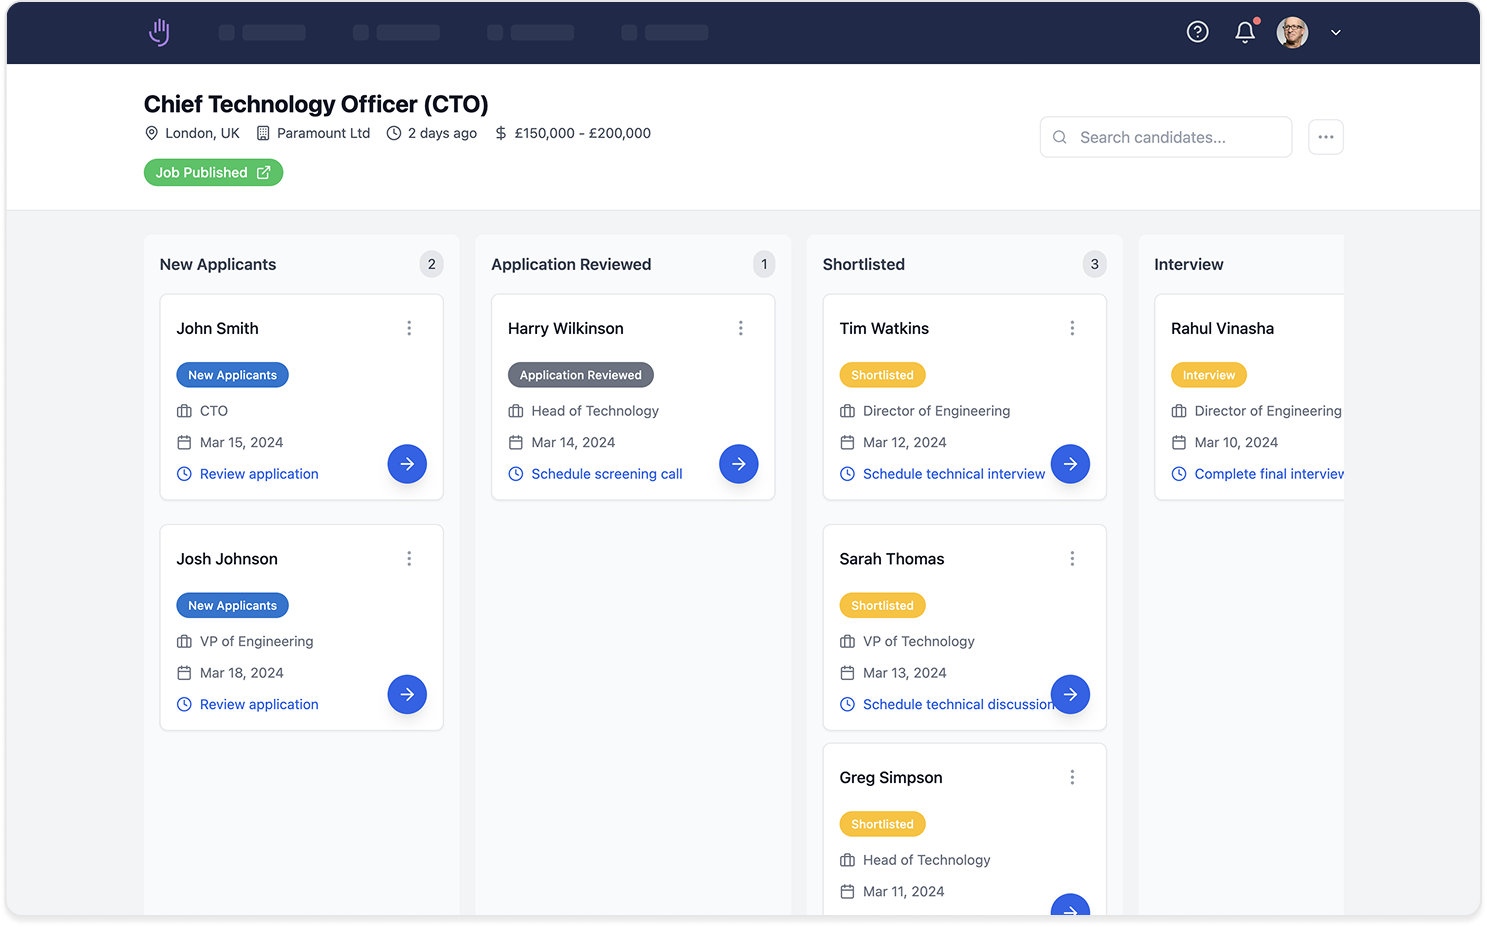Click the arrow button on Harry Wilkinson's card
This screenshot has width=1487, height=927.
[738, 463]
